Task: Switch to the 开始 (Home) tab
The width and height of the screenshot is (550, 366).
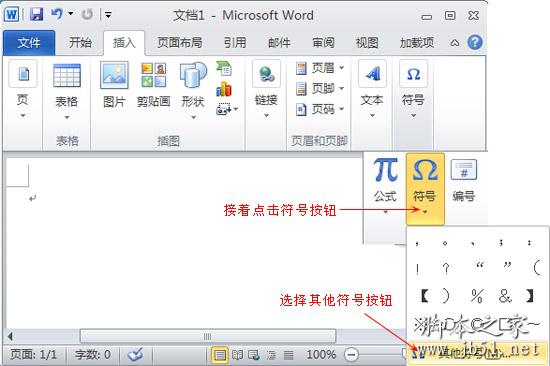Action: click(80, 43)
